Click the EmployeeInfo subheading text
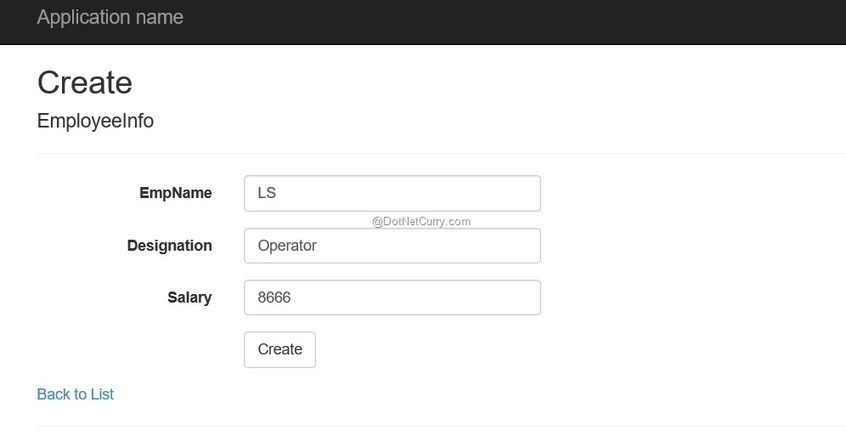 (x=95, y=121)
